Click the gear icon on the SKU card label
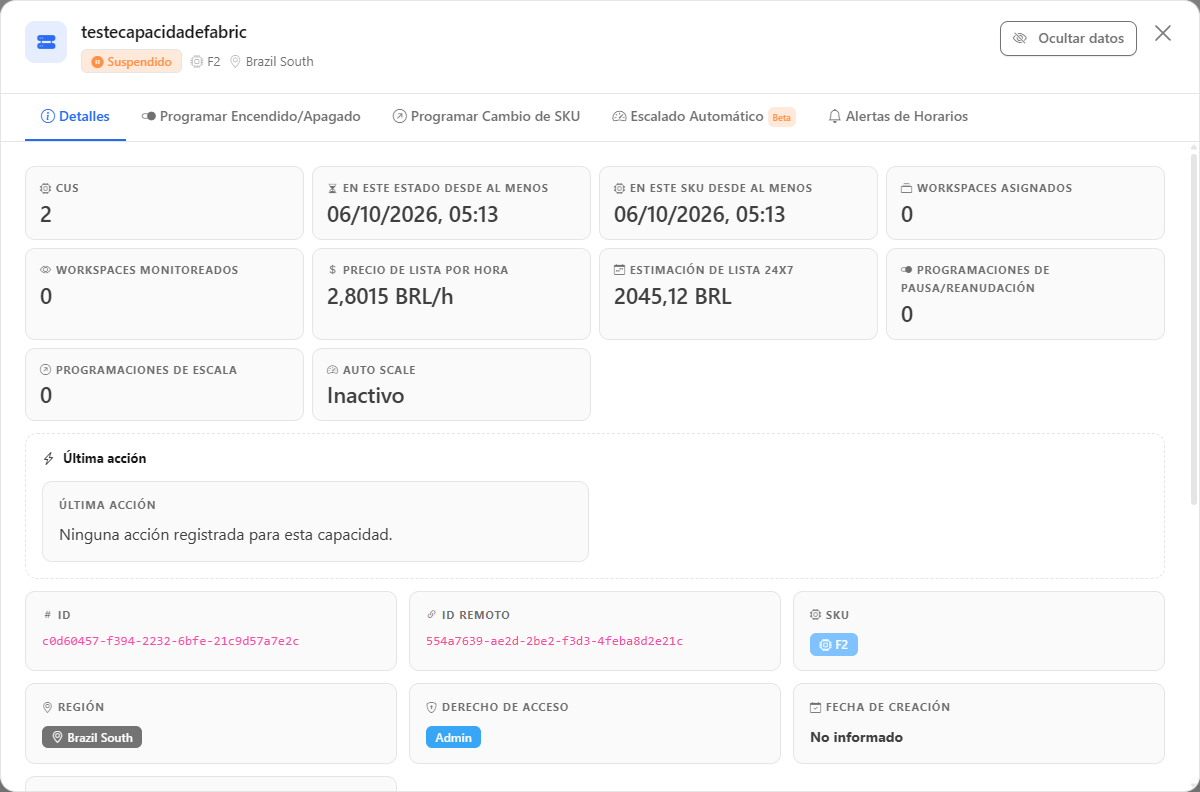This screenshot has height=792, width=1200. (x=816, y=615)
